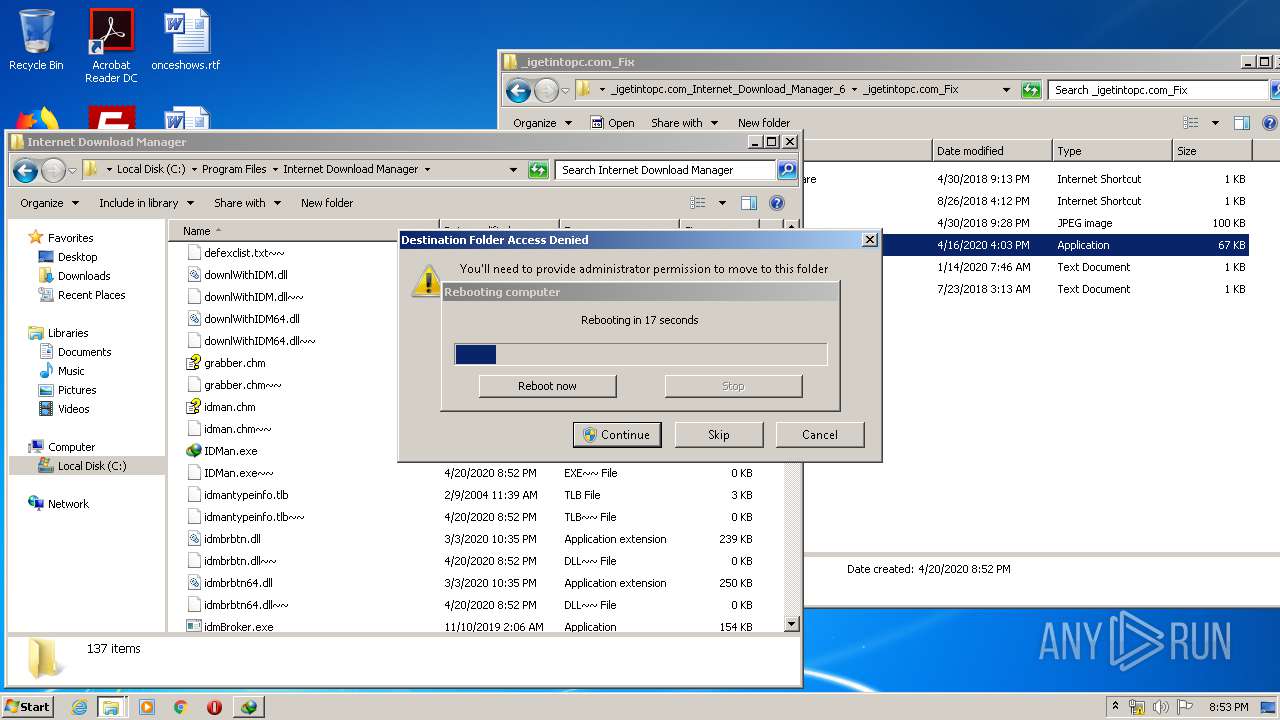
Task: Select Desktop under Favorites
Action: [x=77, y=257]
